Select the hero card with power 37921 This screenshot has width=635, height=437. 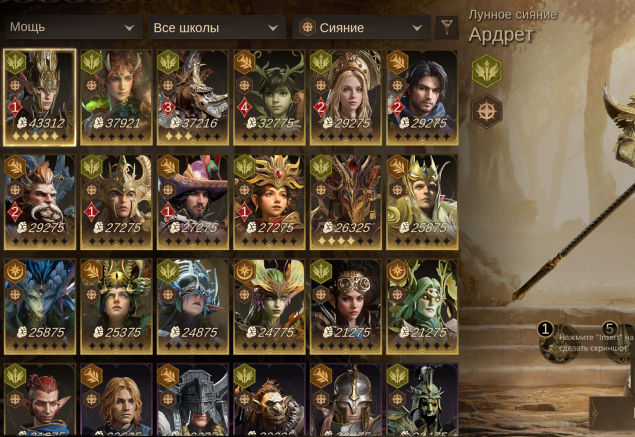pyautogui.click(x=116, y=97)
